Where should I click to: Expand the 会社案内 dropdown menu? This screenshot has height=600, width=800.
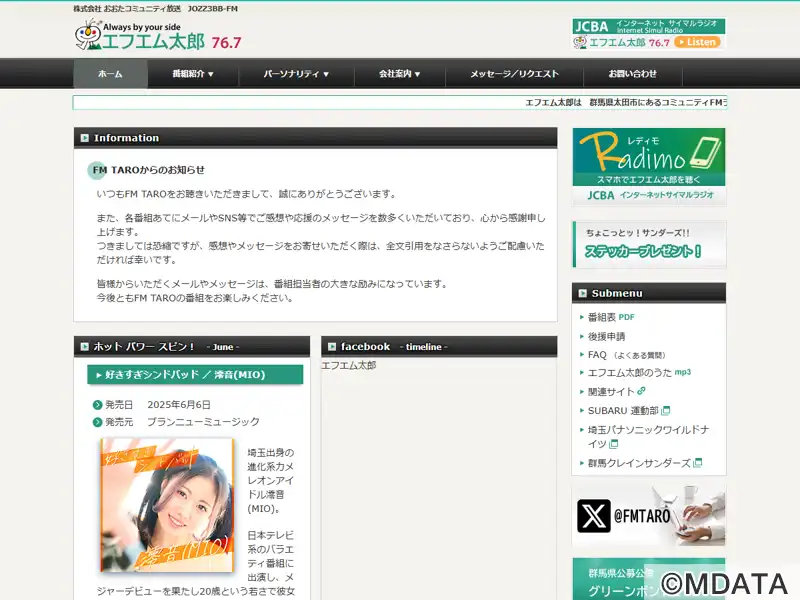(399, 74)
